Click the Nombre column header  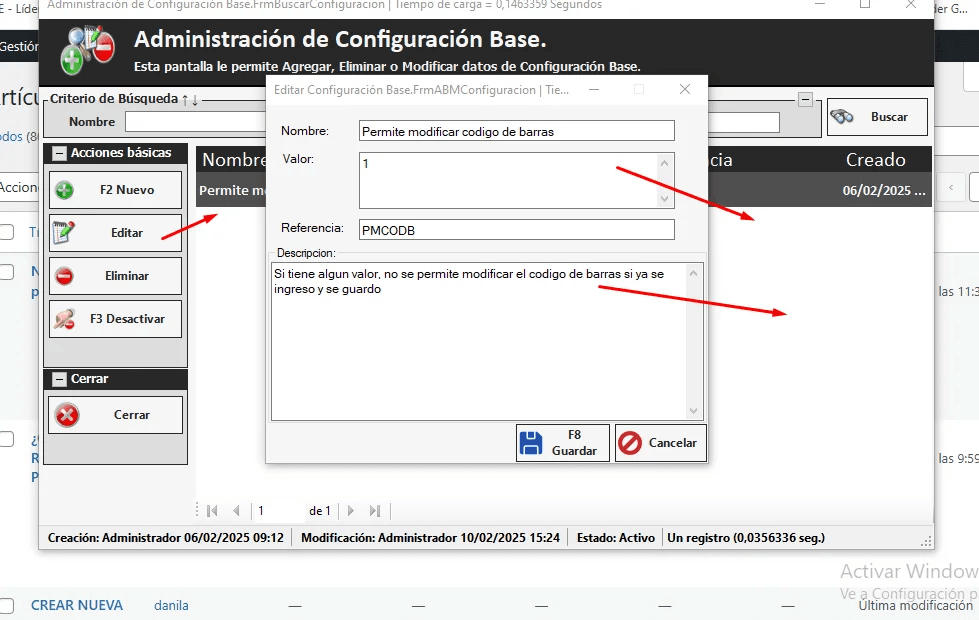pyautogui.click(x=232, y=160)
